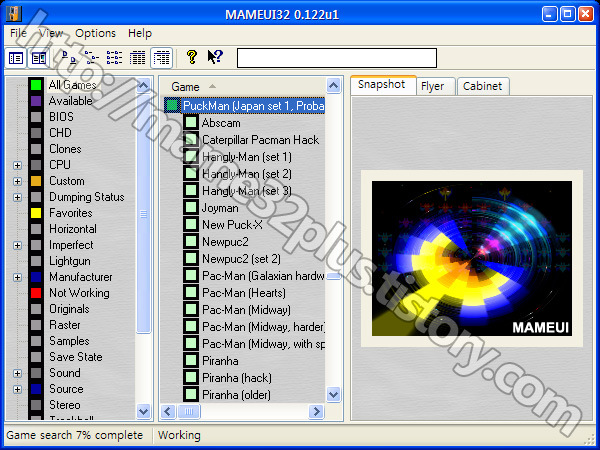Viewport: 600px width, 450px height.
Task: Select PuckMan (Japan set 1) game
Action: click(253, 106)
